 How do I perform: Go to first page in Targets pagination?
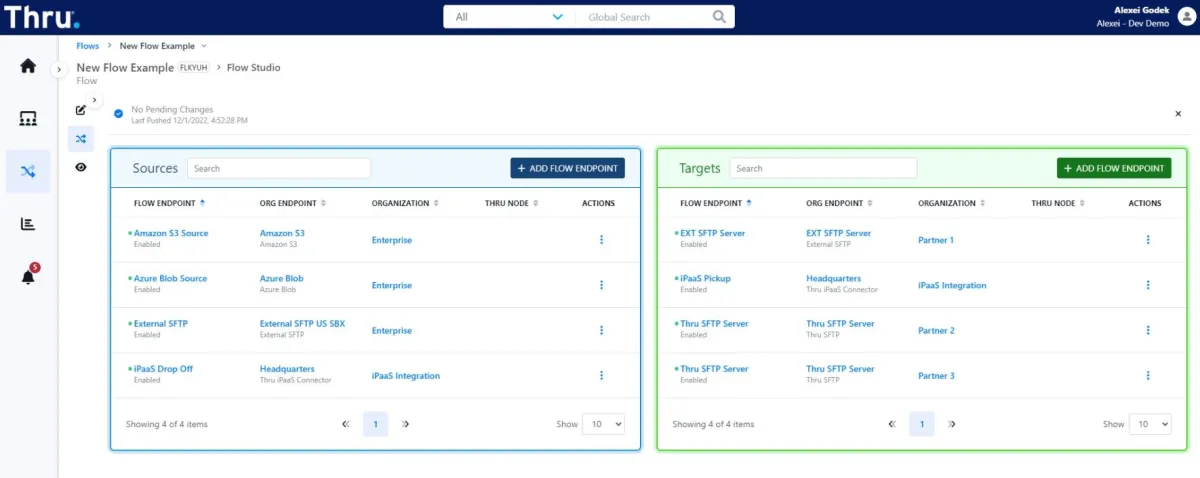tap(892, 424)
